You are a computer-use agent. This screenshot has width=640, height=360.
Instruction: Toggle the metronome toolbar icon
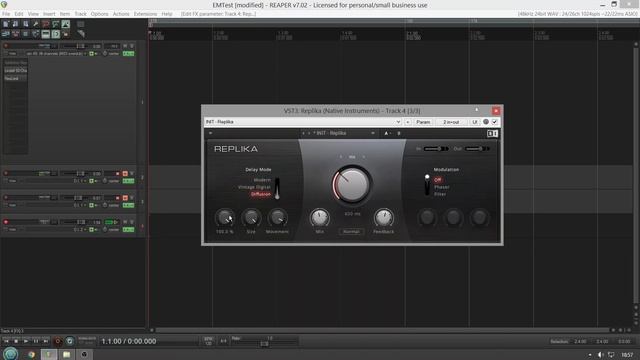point(66,24)
